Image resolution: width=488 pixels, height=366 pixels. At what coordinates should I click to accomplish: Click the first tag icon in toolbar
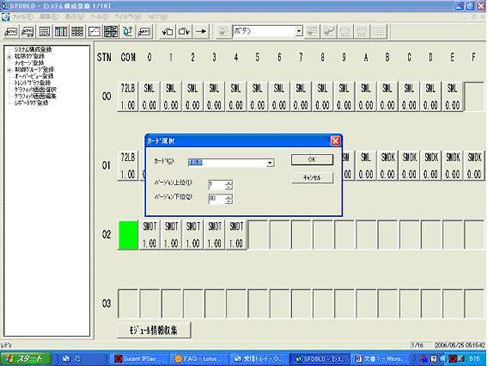coord(11,32)
